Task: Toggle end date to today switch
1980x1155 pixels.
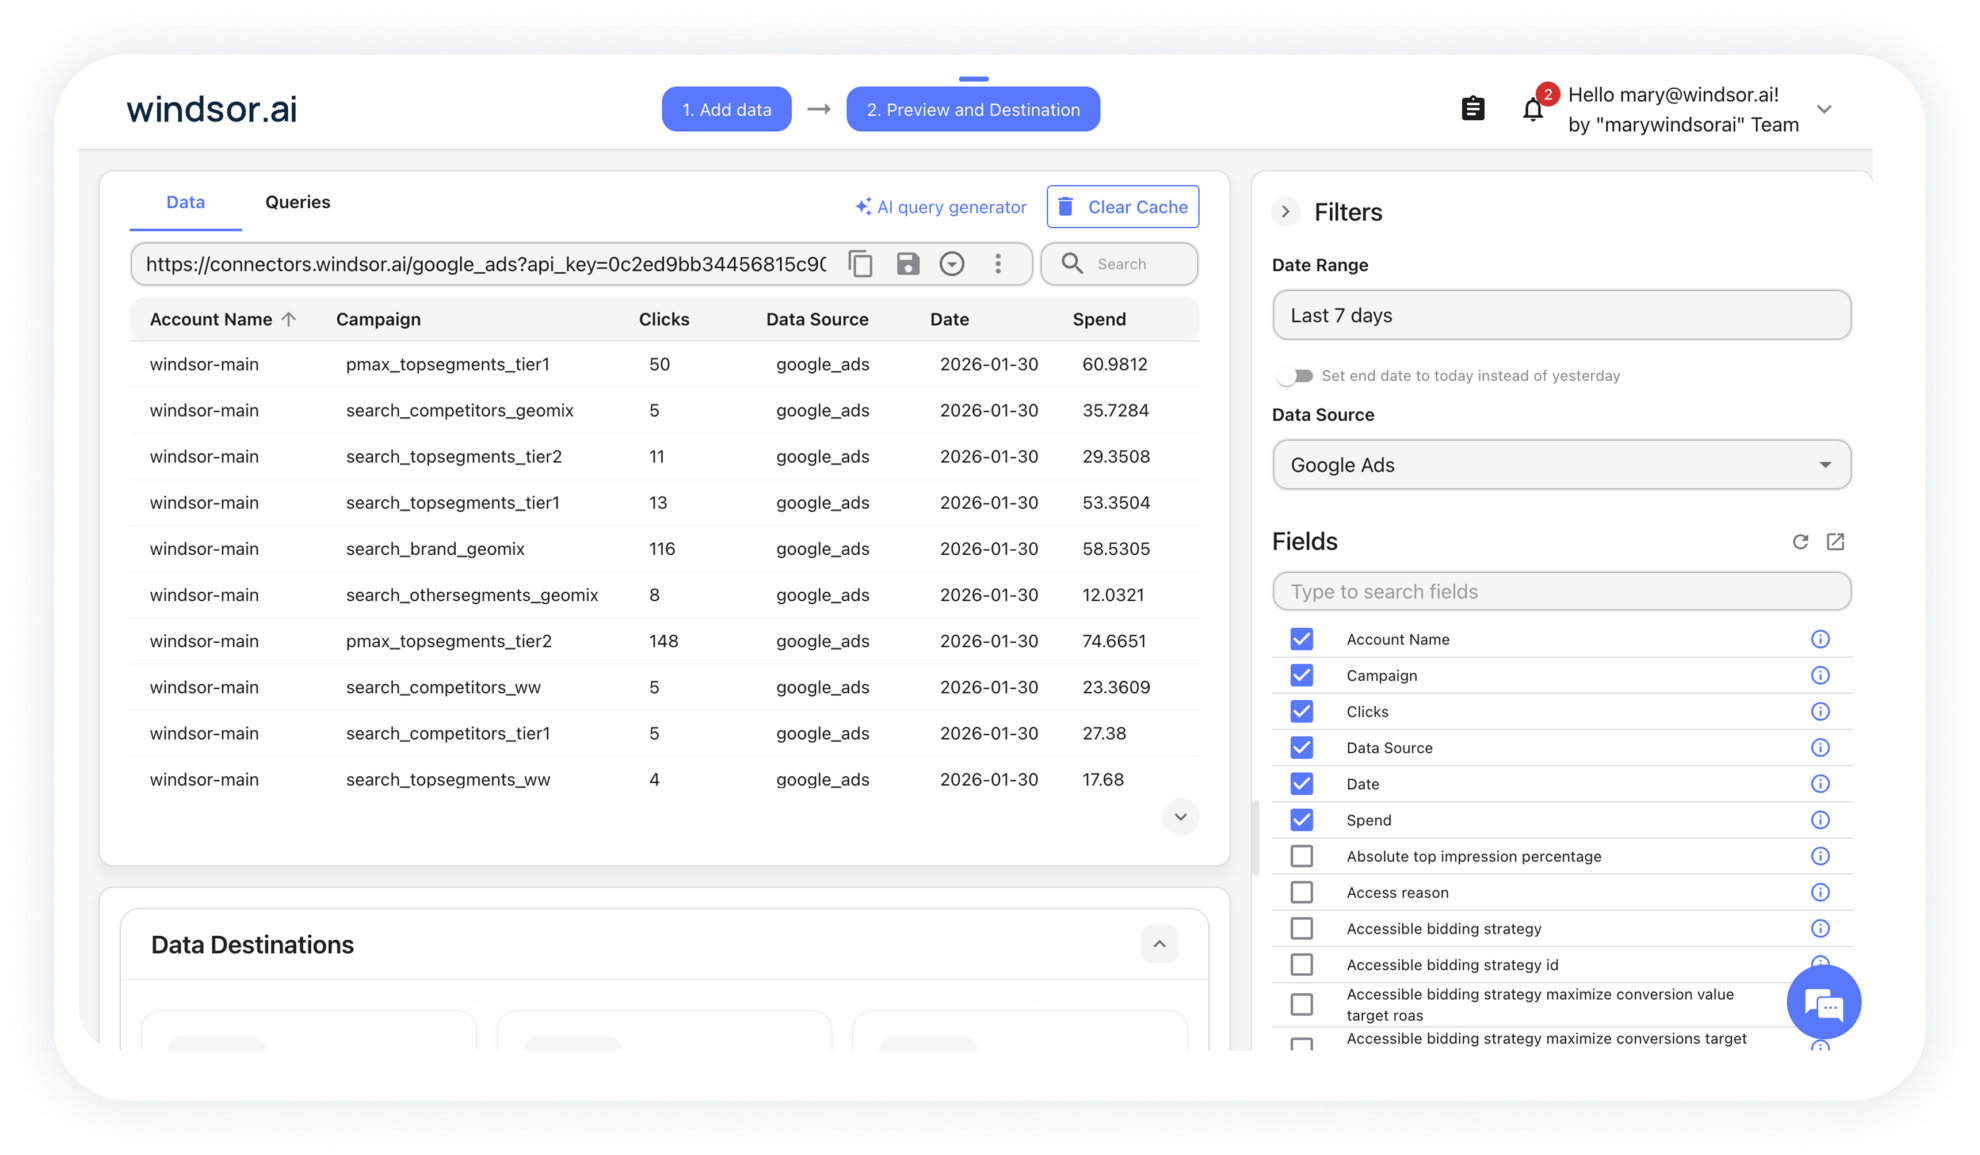Action: click(x=1295, y=376)
